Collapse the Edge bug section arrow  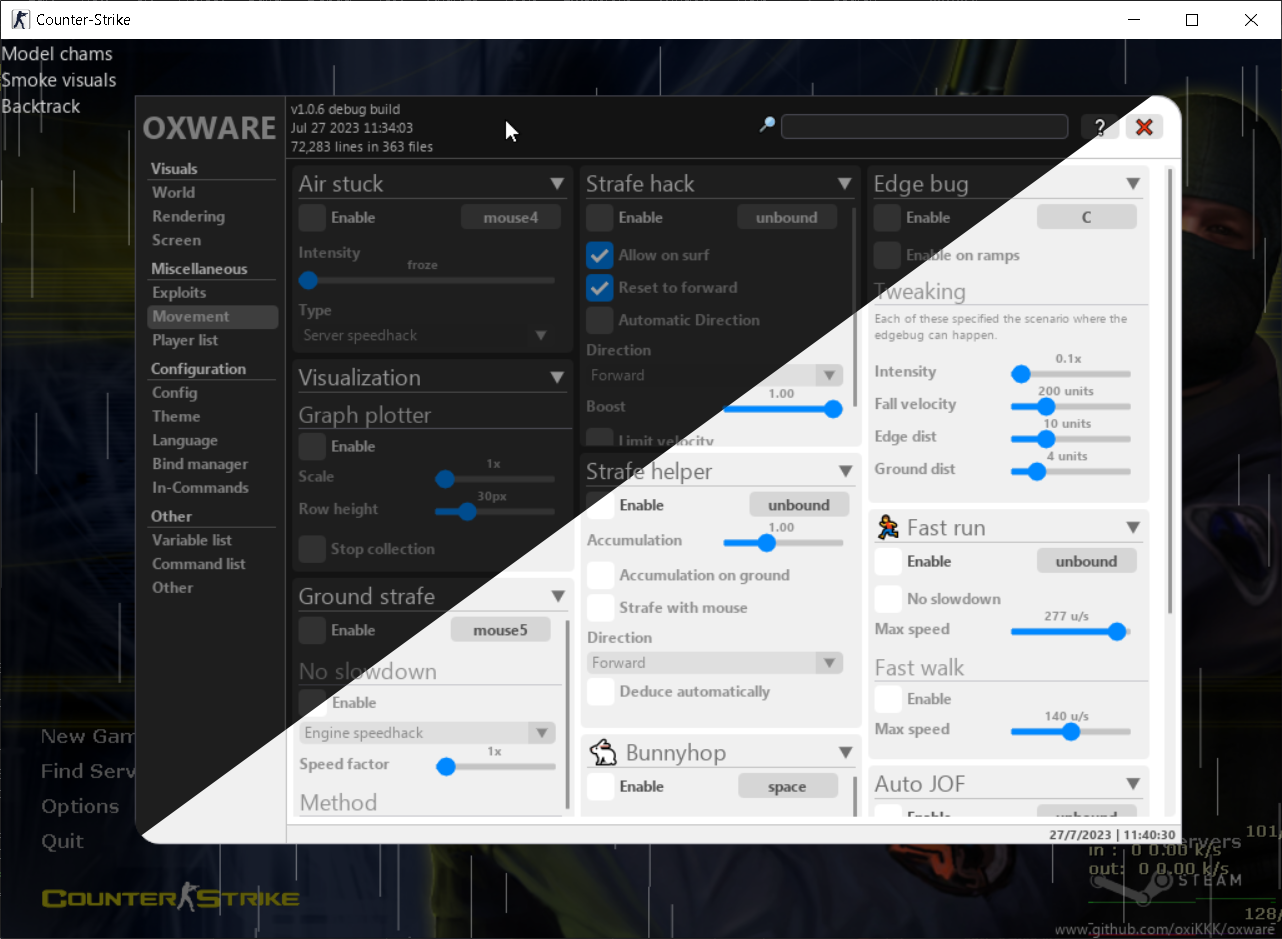click(1133, 184)
